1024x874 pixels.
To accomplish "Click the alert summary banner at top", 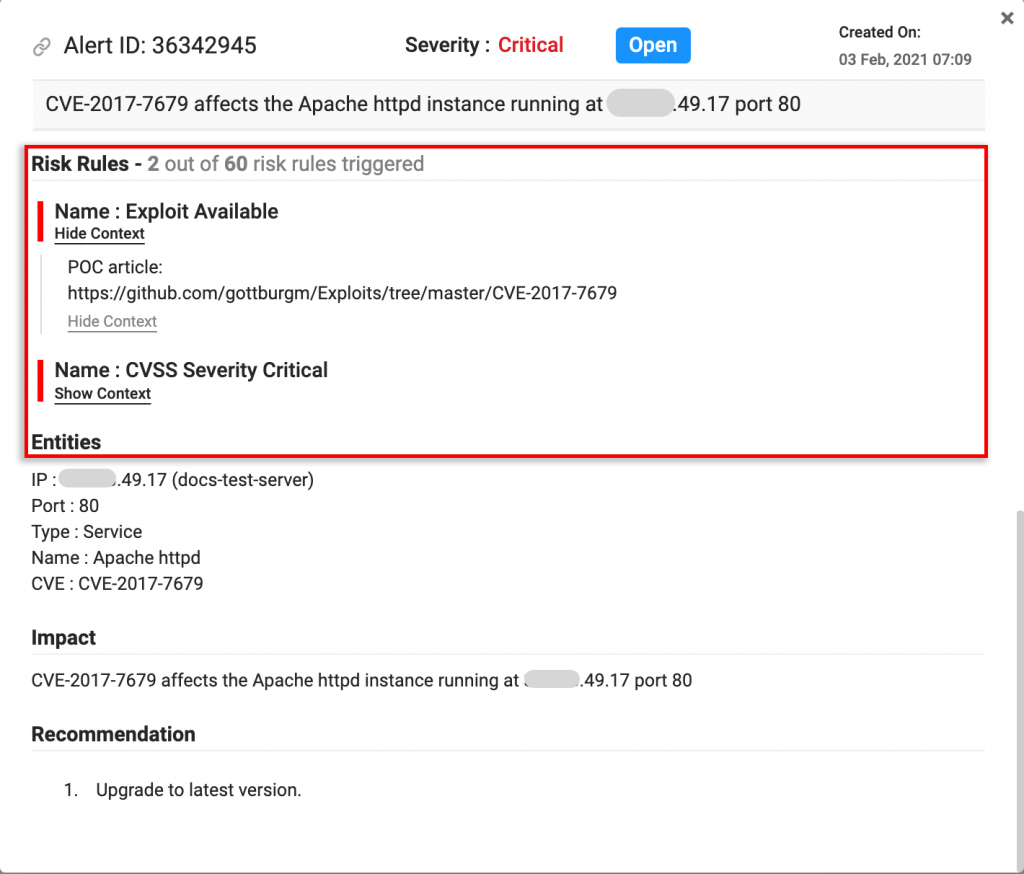I will click(509, 105).
